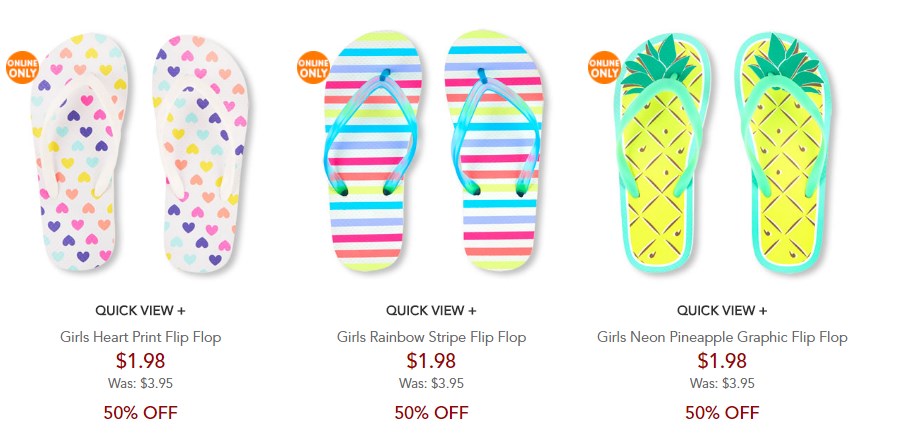Follow the Girls Rainbow Stripe Flip Flop link

coord(431,337)
